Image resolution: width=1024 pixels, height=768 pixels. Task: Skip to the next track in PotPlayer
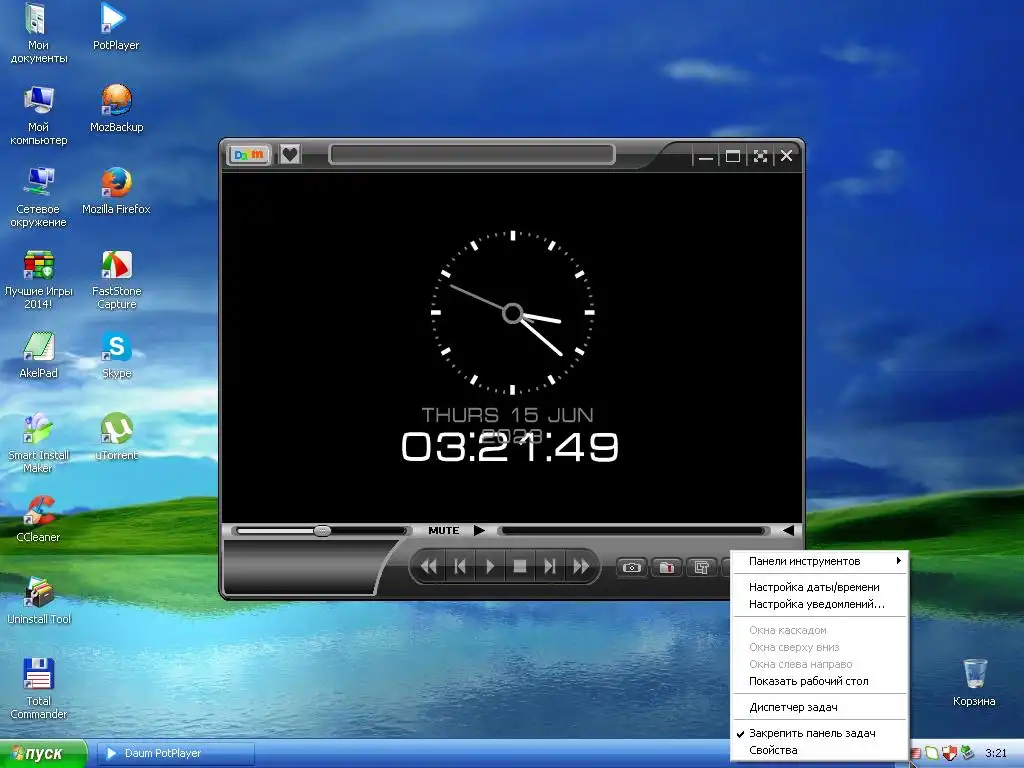(550, 566)
